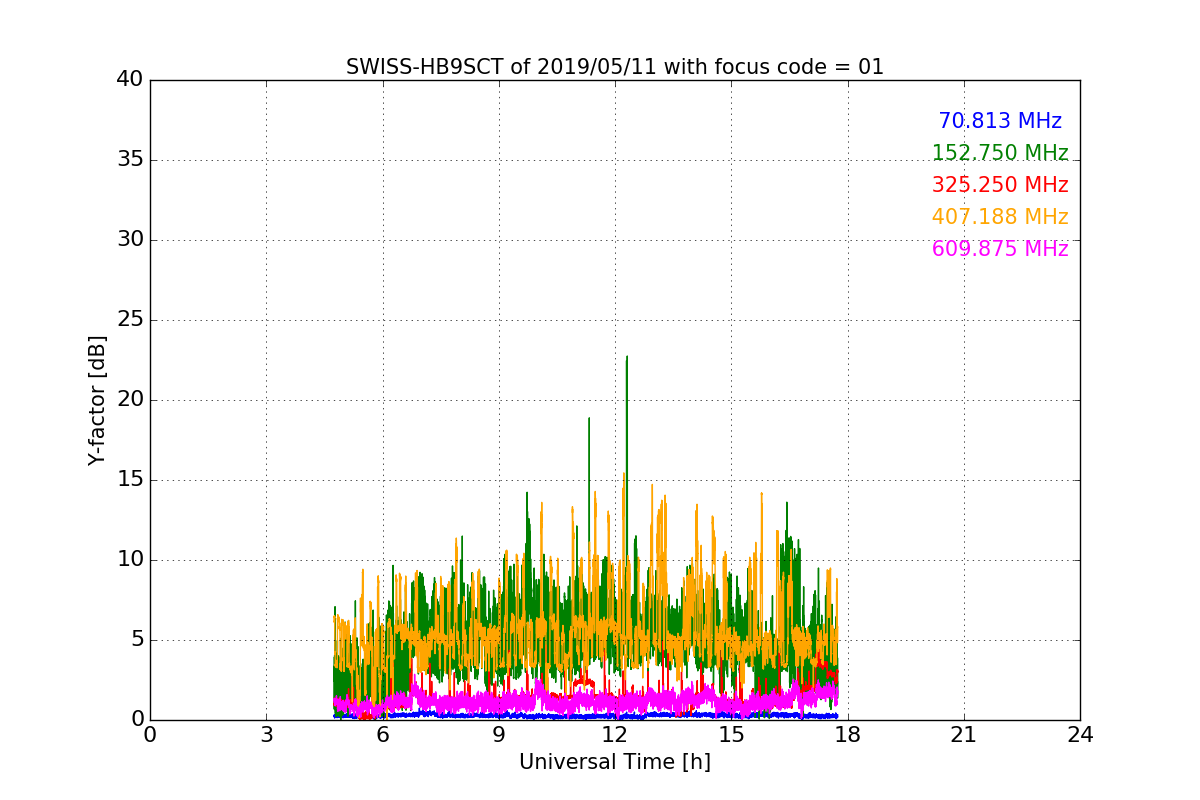Click the plot title SWISS-HB9SCT of 2019/05/11
The height and width of the screenshot is (800, 1200).
click(x=614, y=67)
